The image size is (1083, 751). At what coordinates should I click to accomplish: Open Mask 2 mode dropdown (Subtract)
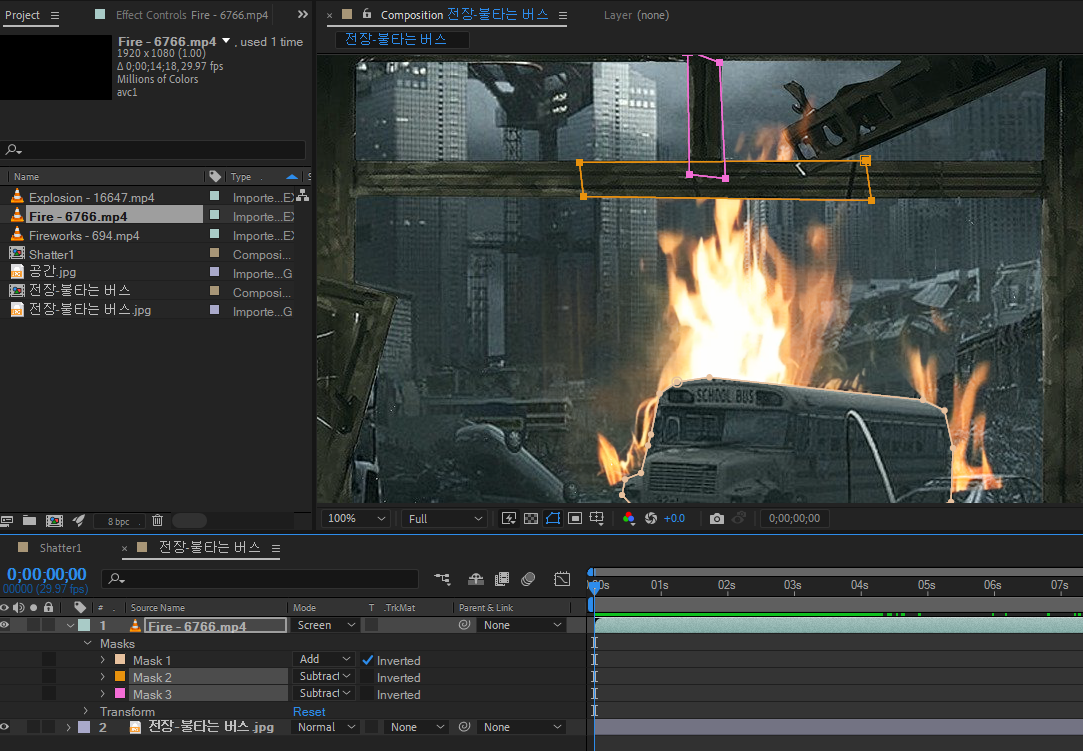pyautogui.click(x=325, y=677)
